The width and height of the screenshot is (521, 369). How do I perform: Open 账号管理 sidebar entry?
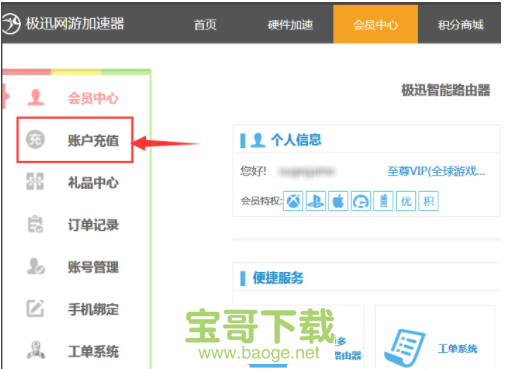(93, 267)
